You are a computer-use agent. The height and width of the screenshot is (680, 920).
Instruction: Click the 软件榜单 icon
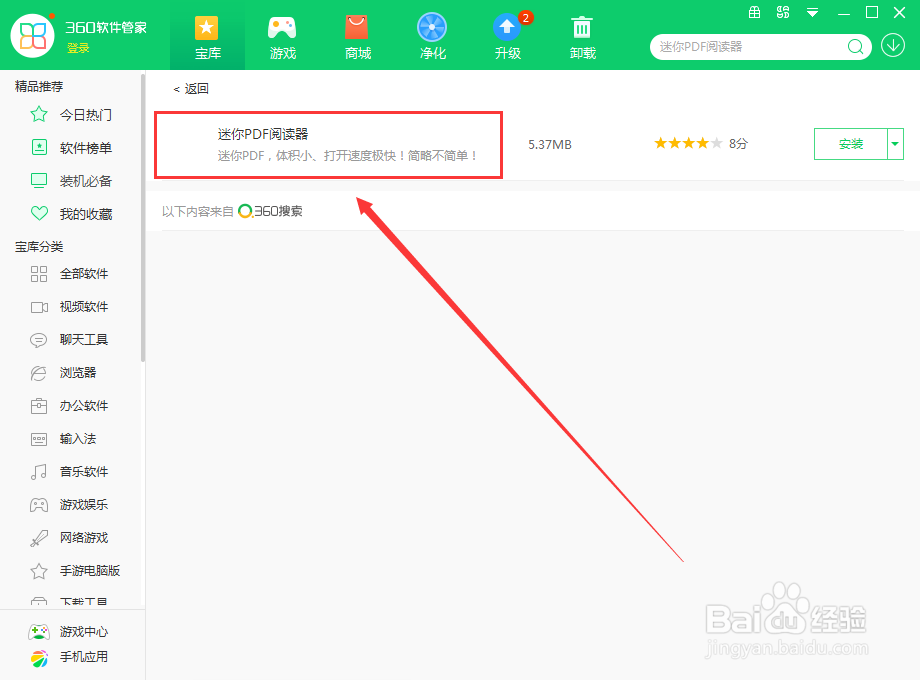(39, 147)
